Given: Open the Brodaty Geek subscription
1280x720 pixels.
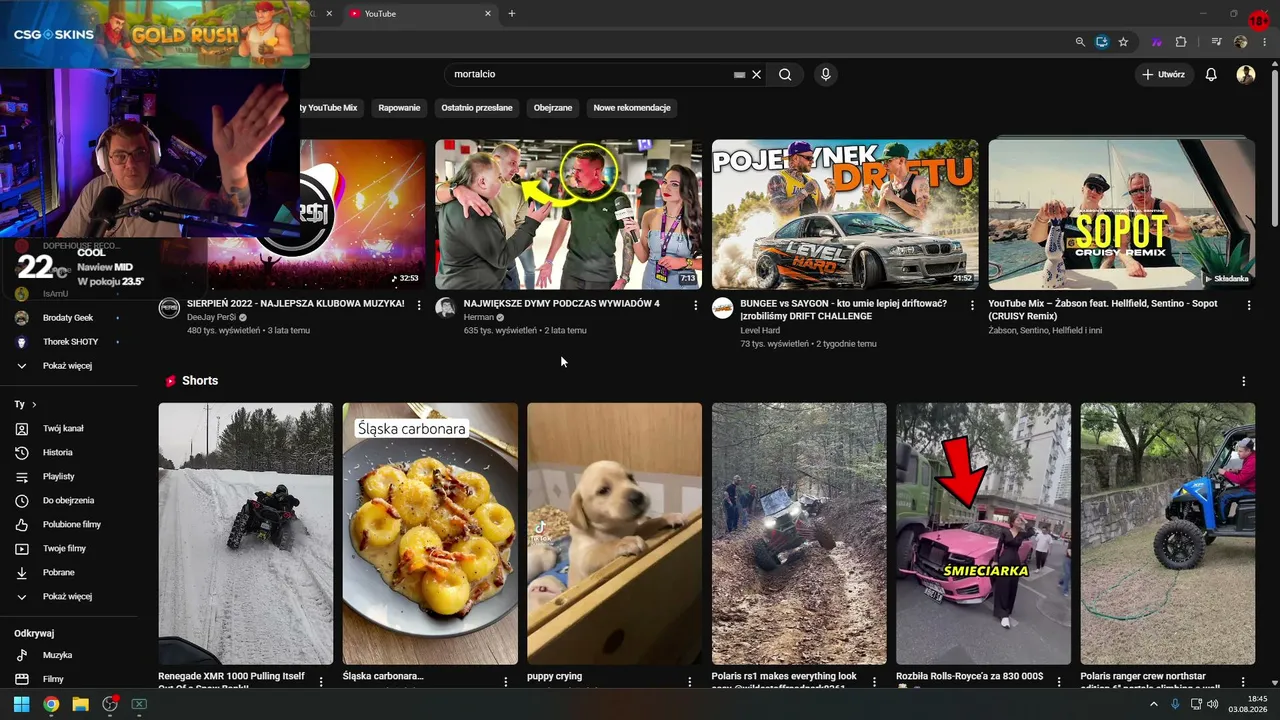Looking at the screenshot, I should coord(68,318).
